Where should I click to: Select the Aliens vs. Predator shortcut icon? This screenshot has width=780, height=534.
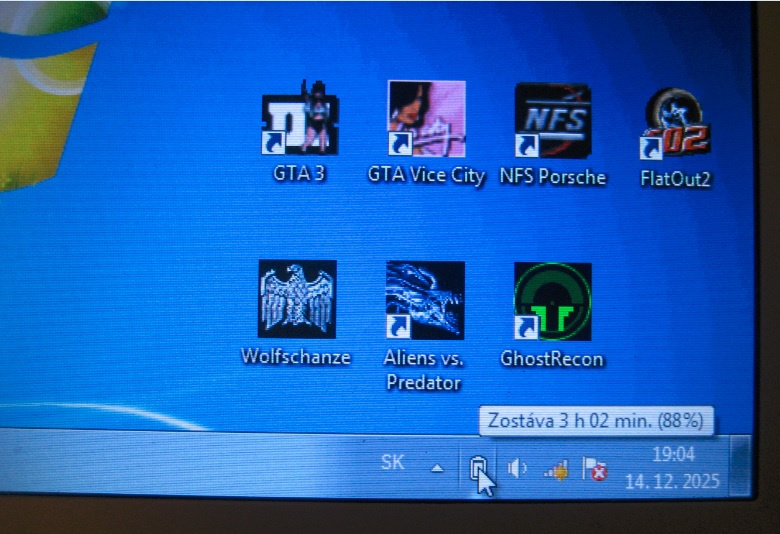click(425, 301)
